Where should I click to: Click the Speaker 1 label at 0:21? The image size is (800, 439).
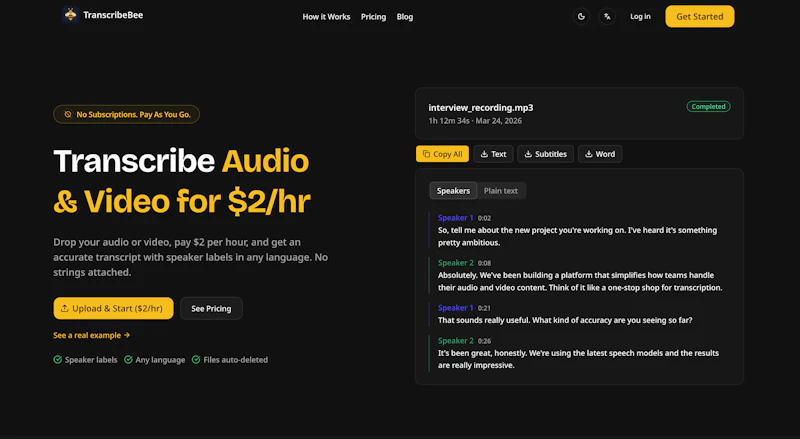point(456,308)
